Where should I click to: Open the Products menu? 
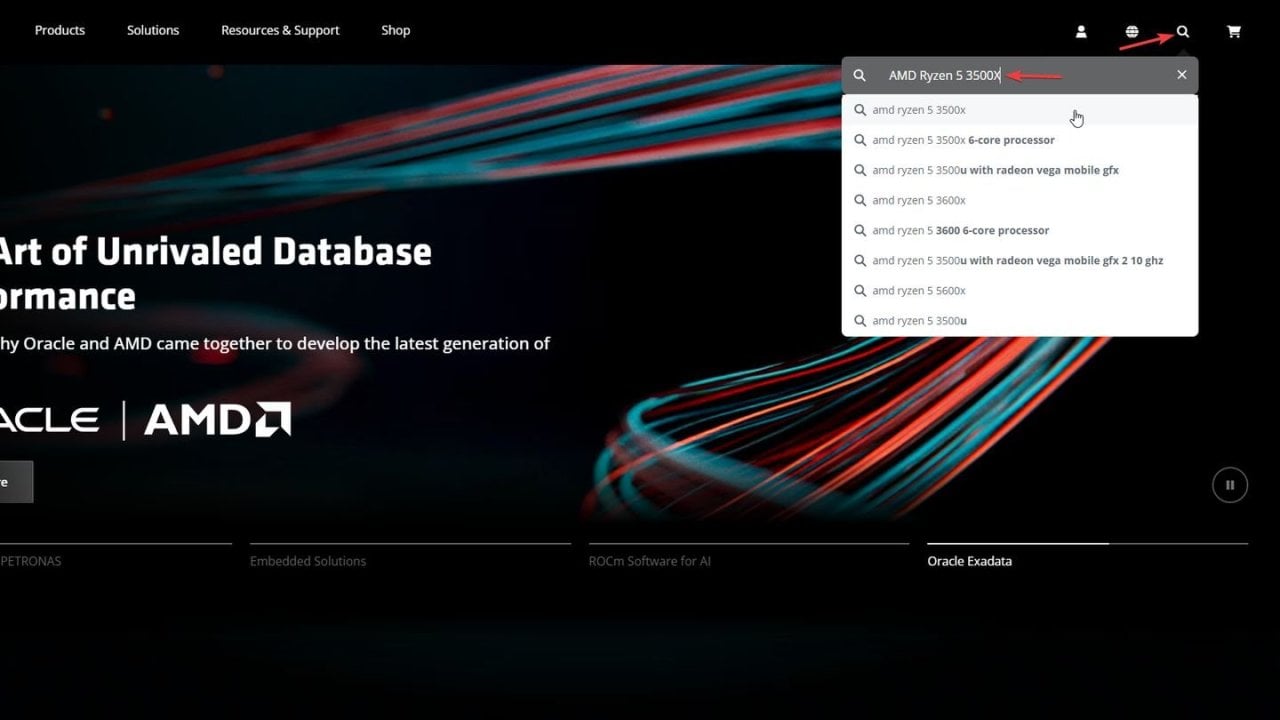60,30
